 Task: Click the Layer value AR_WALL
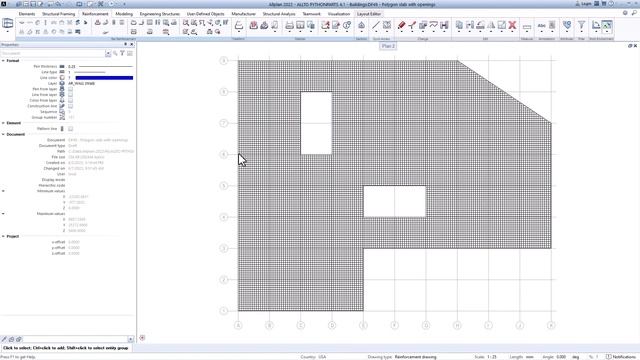pyautogui.click(x=82, y=83)
